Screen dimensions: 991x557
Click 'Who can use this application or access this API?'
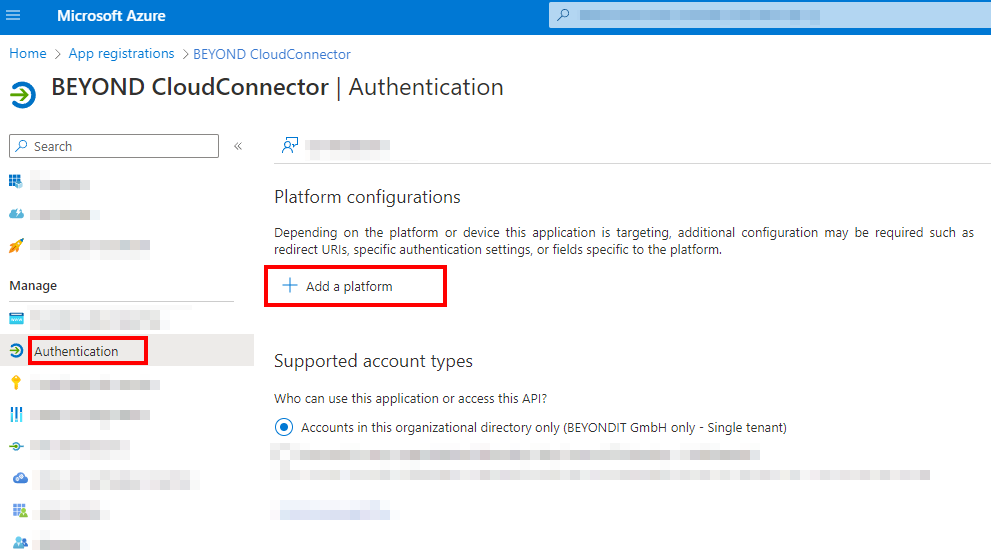pyautogui.click(x=410, y=398)
